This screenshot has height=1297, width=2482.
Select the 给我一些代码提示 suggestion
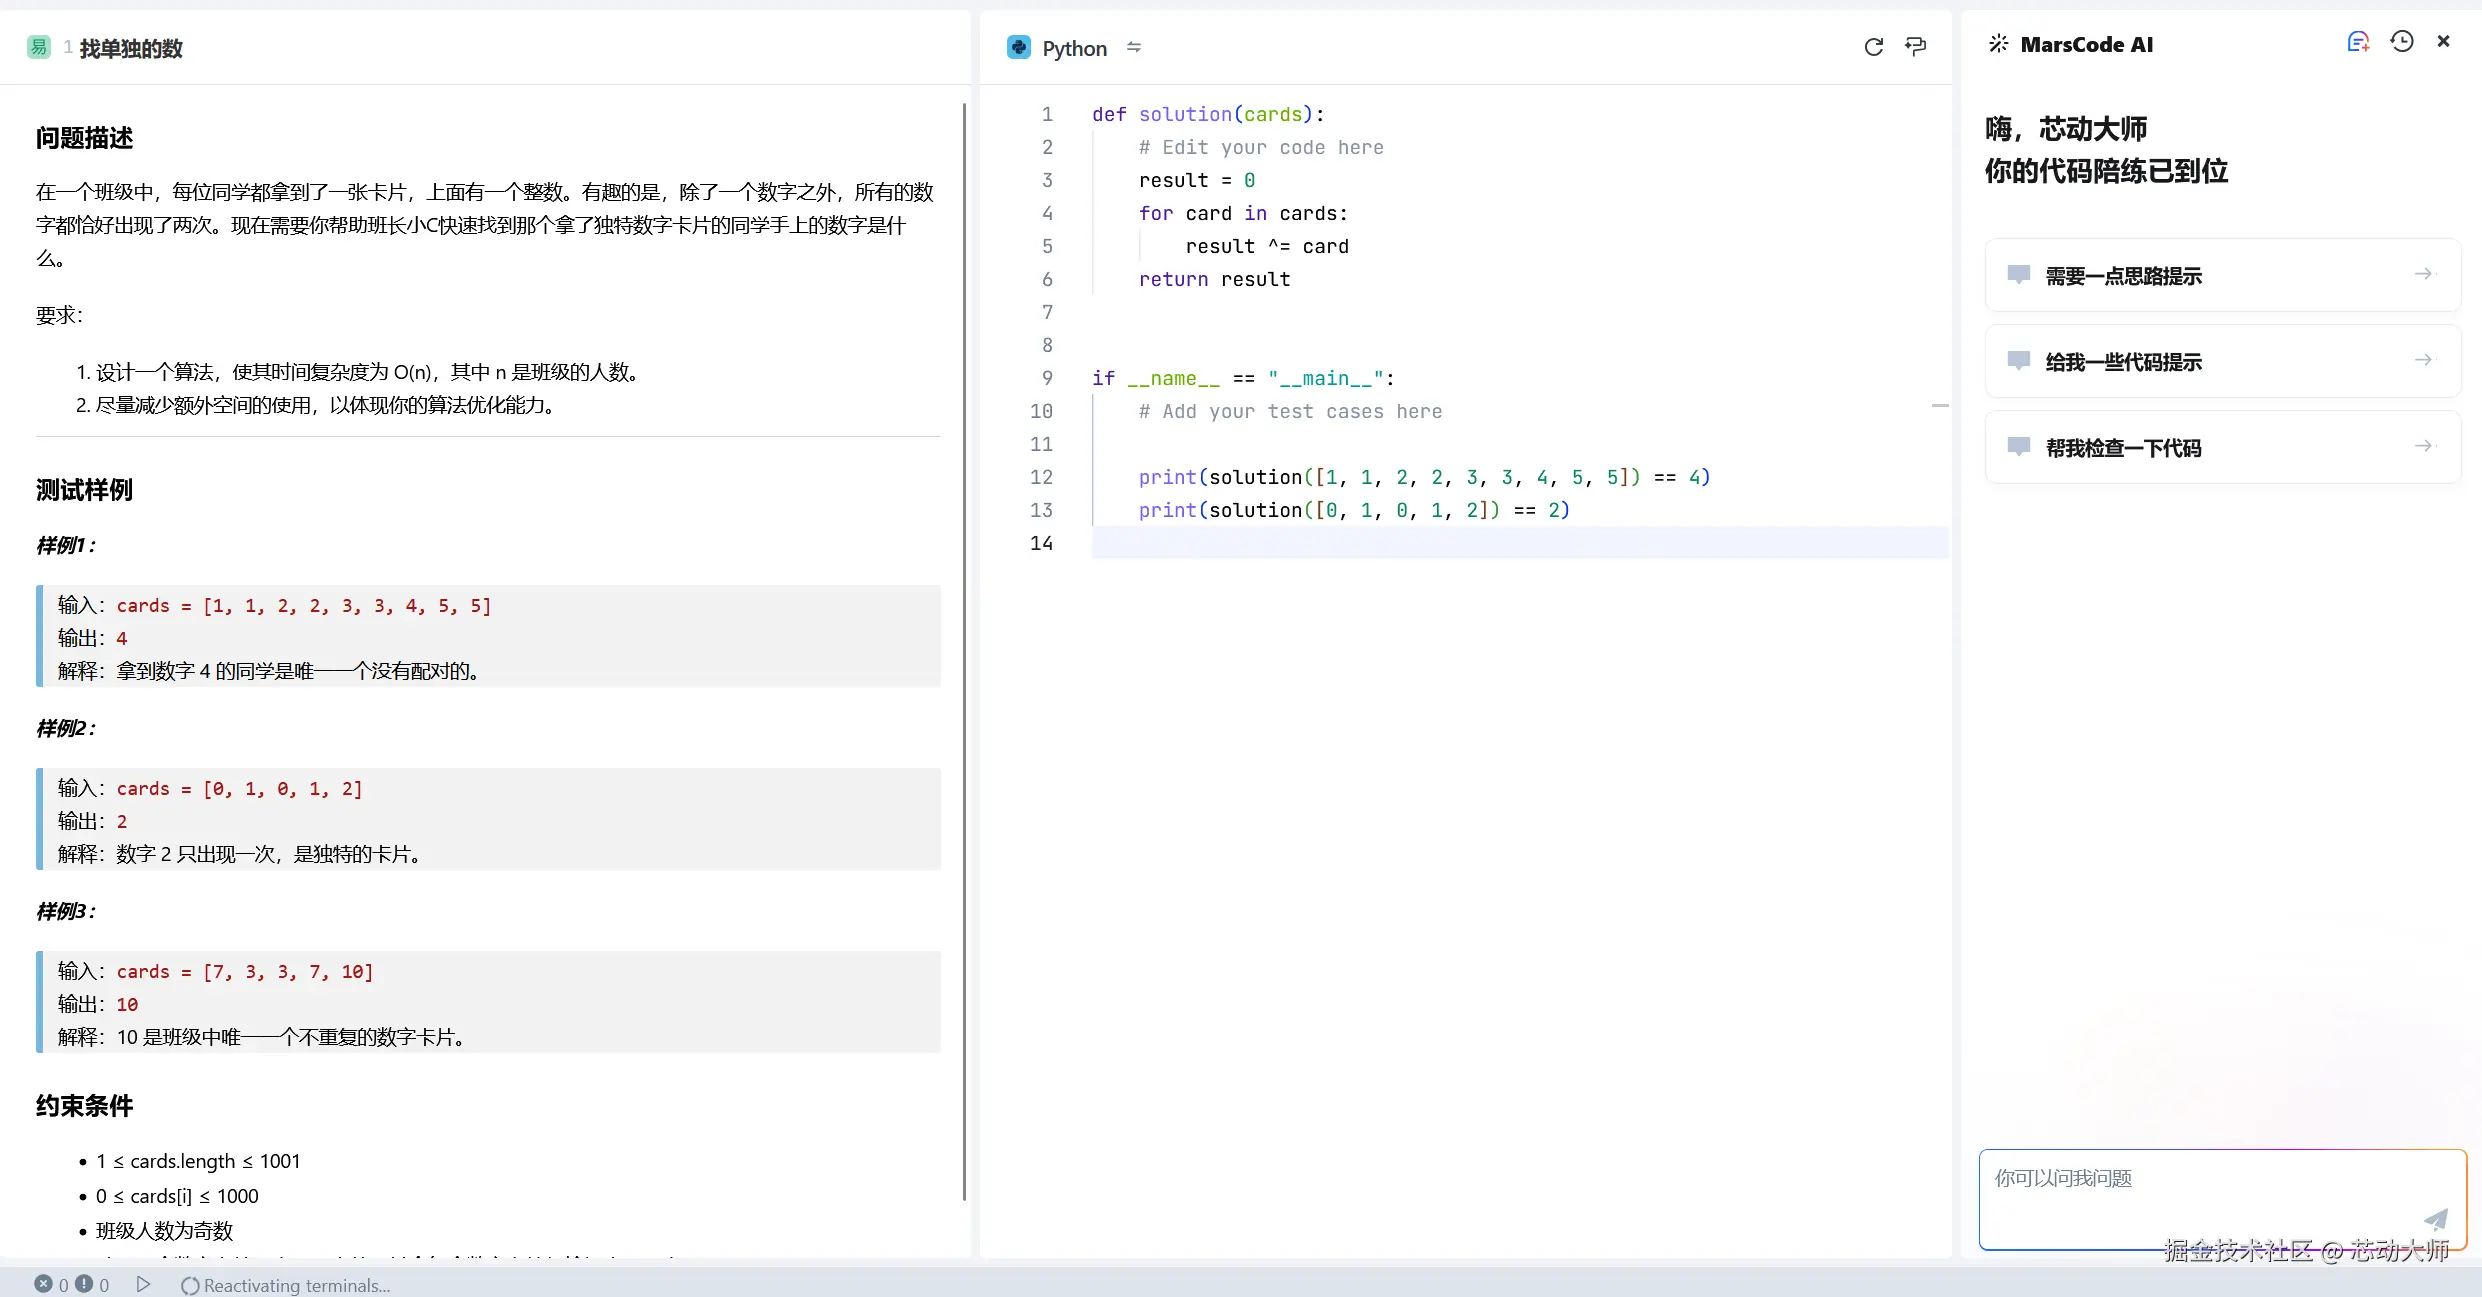pyautogui.click(x=2222, y=362)
